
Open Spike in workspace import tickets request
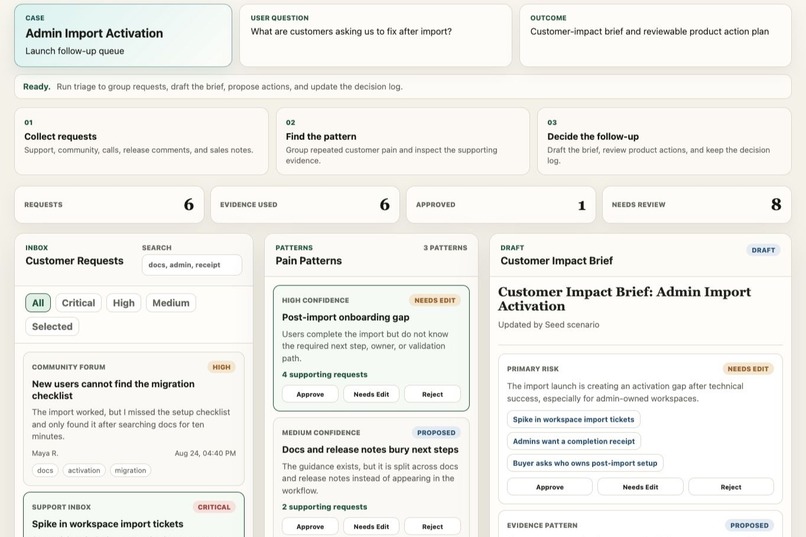(x=134, y=515)
